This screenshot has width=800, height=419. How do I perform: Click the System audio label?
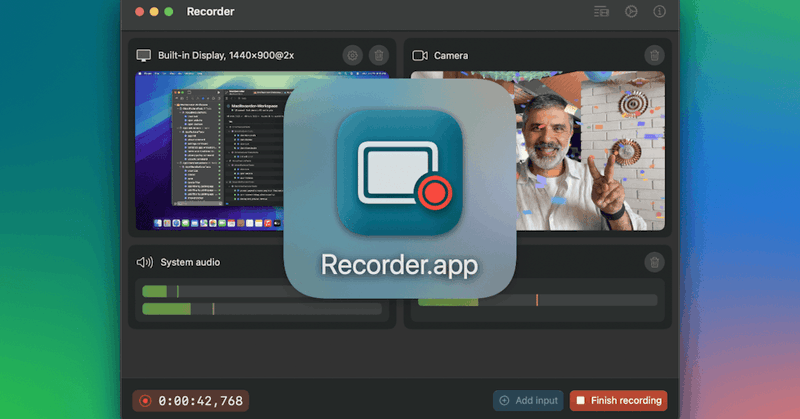190,262
